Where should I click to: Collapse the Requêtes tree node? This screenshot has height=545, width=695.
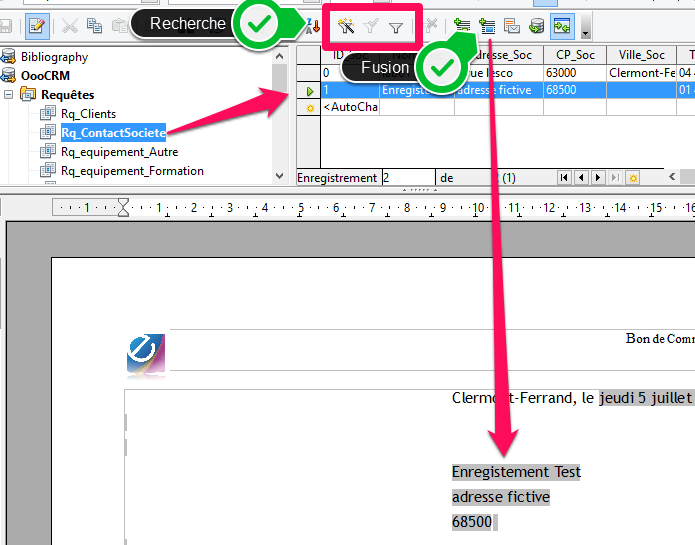[9, 95]
